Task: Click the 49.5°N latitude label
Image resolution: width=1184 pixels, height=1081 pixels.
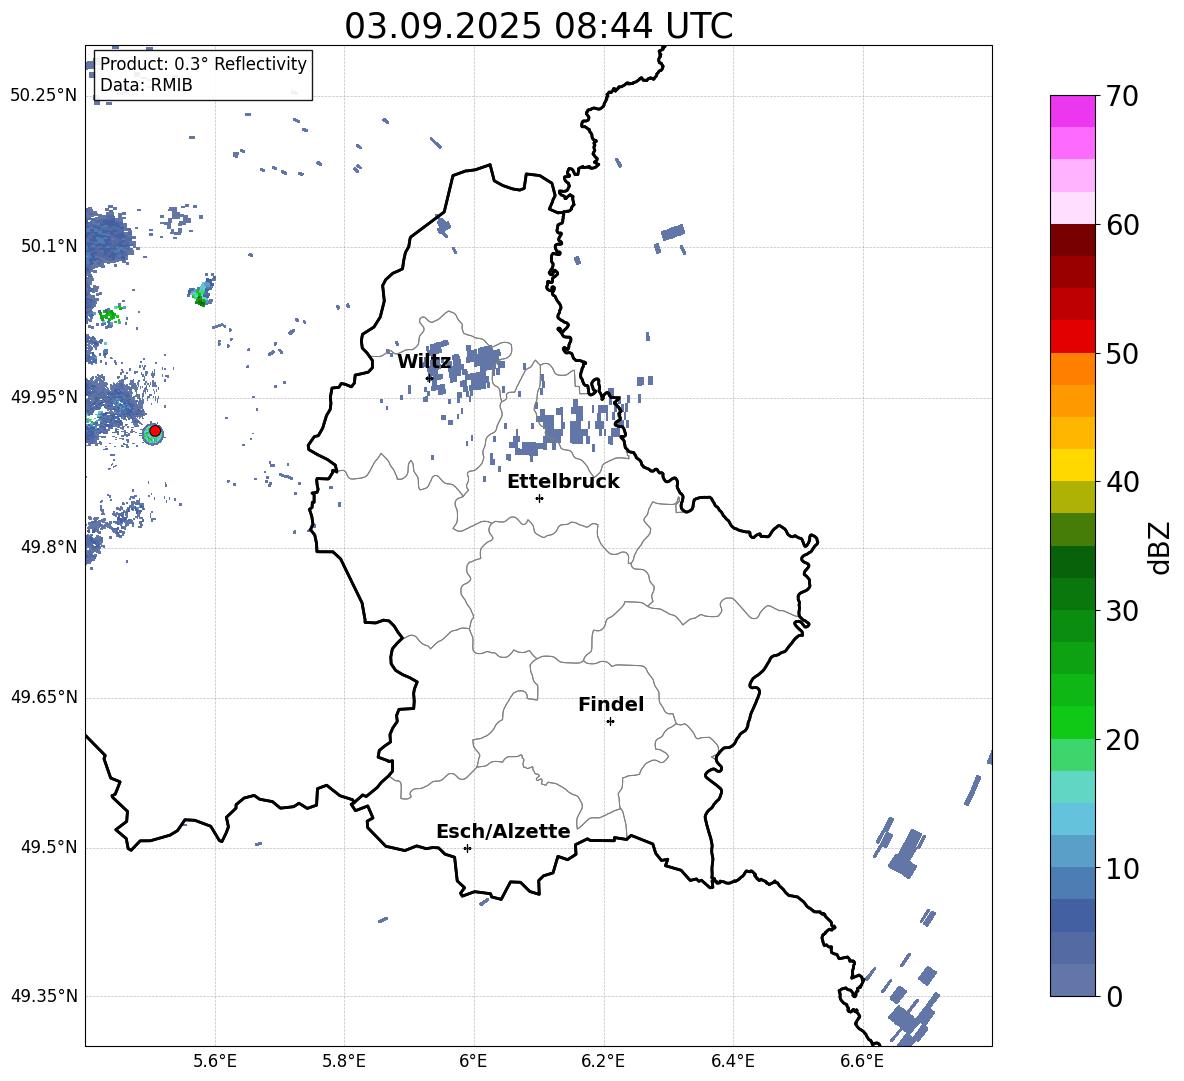Action: tap(49, 846)
